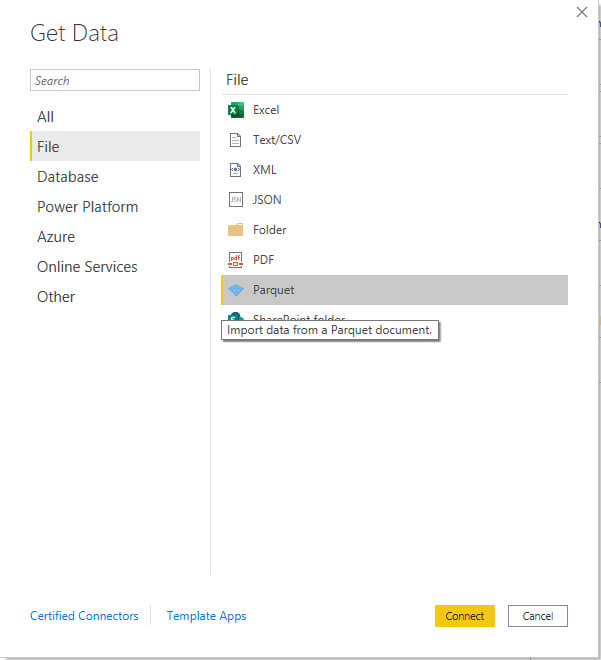This screenshot has width=601, height=660.
Task: Select the Excel label in the File list
Action: click(x=266, y=110)
